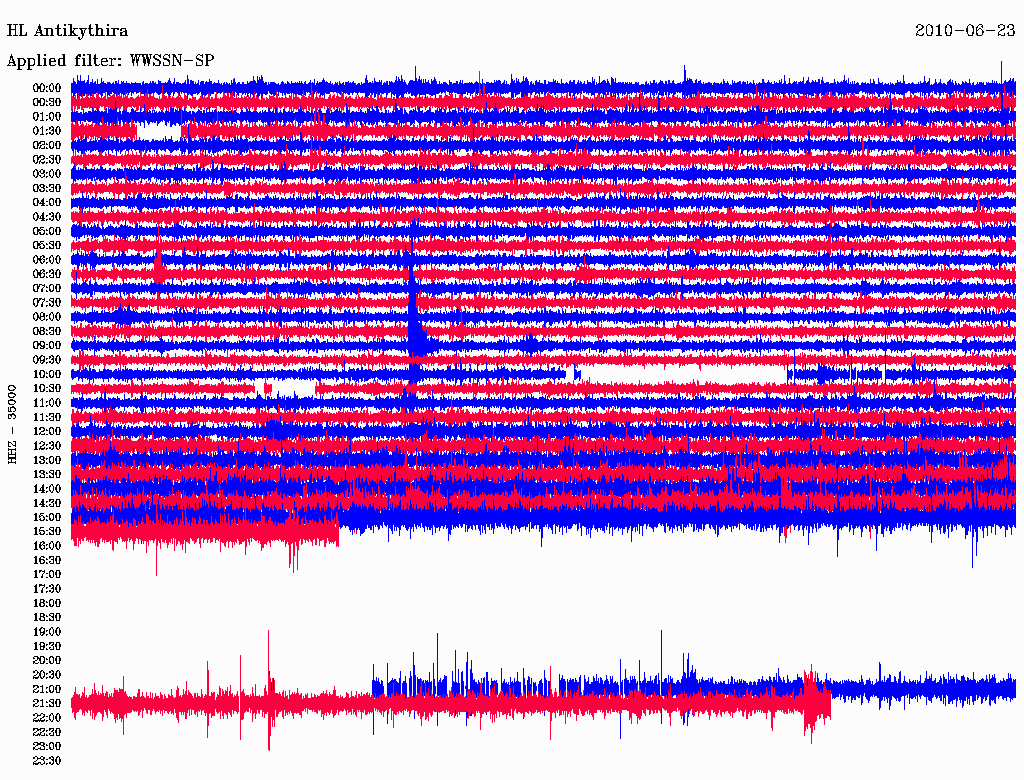Select the 08:00 time label
This screenshot has width=1024, height=780.
click(x=47, y=317)
